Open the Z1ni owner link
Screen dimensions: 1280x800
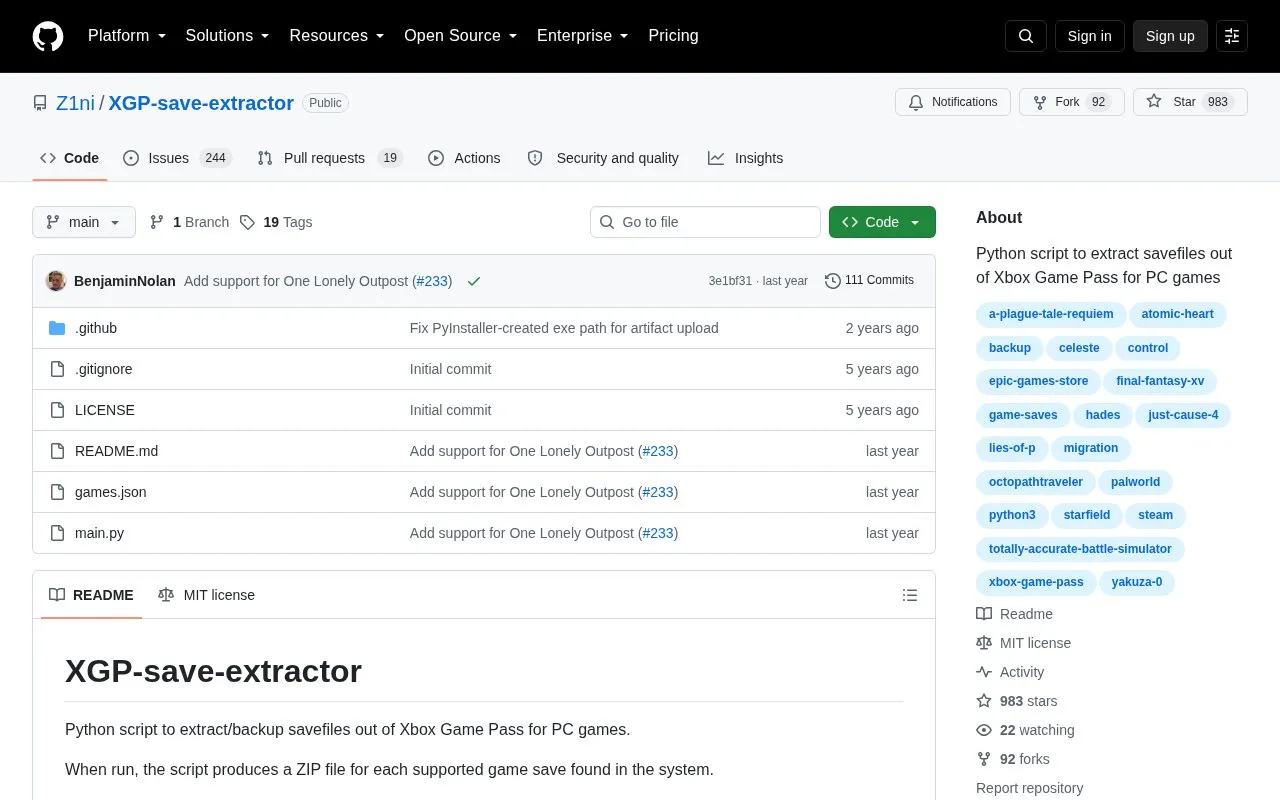point(75,103)
